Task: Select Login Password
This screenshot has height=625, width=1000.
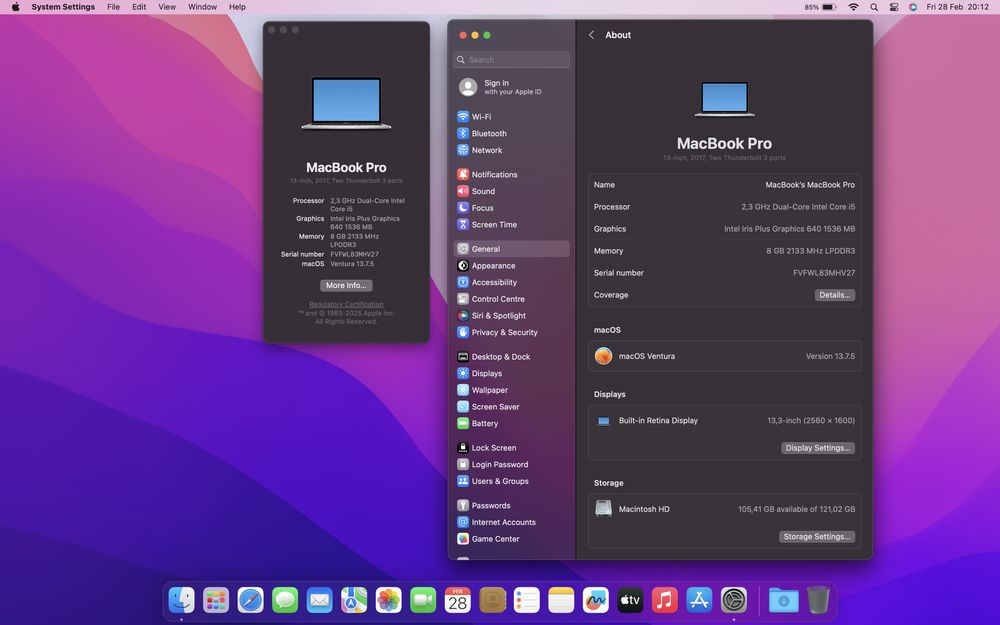Action: (x=511, y=464)
